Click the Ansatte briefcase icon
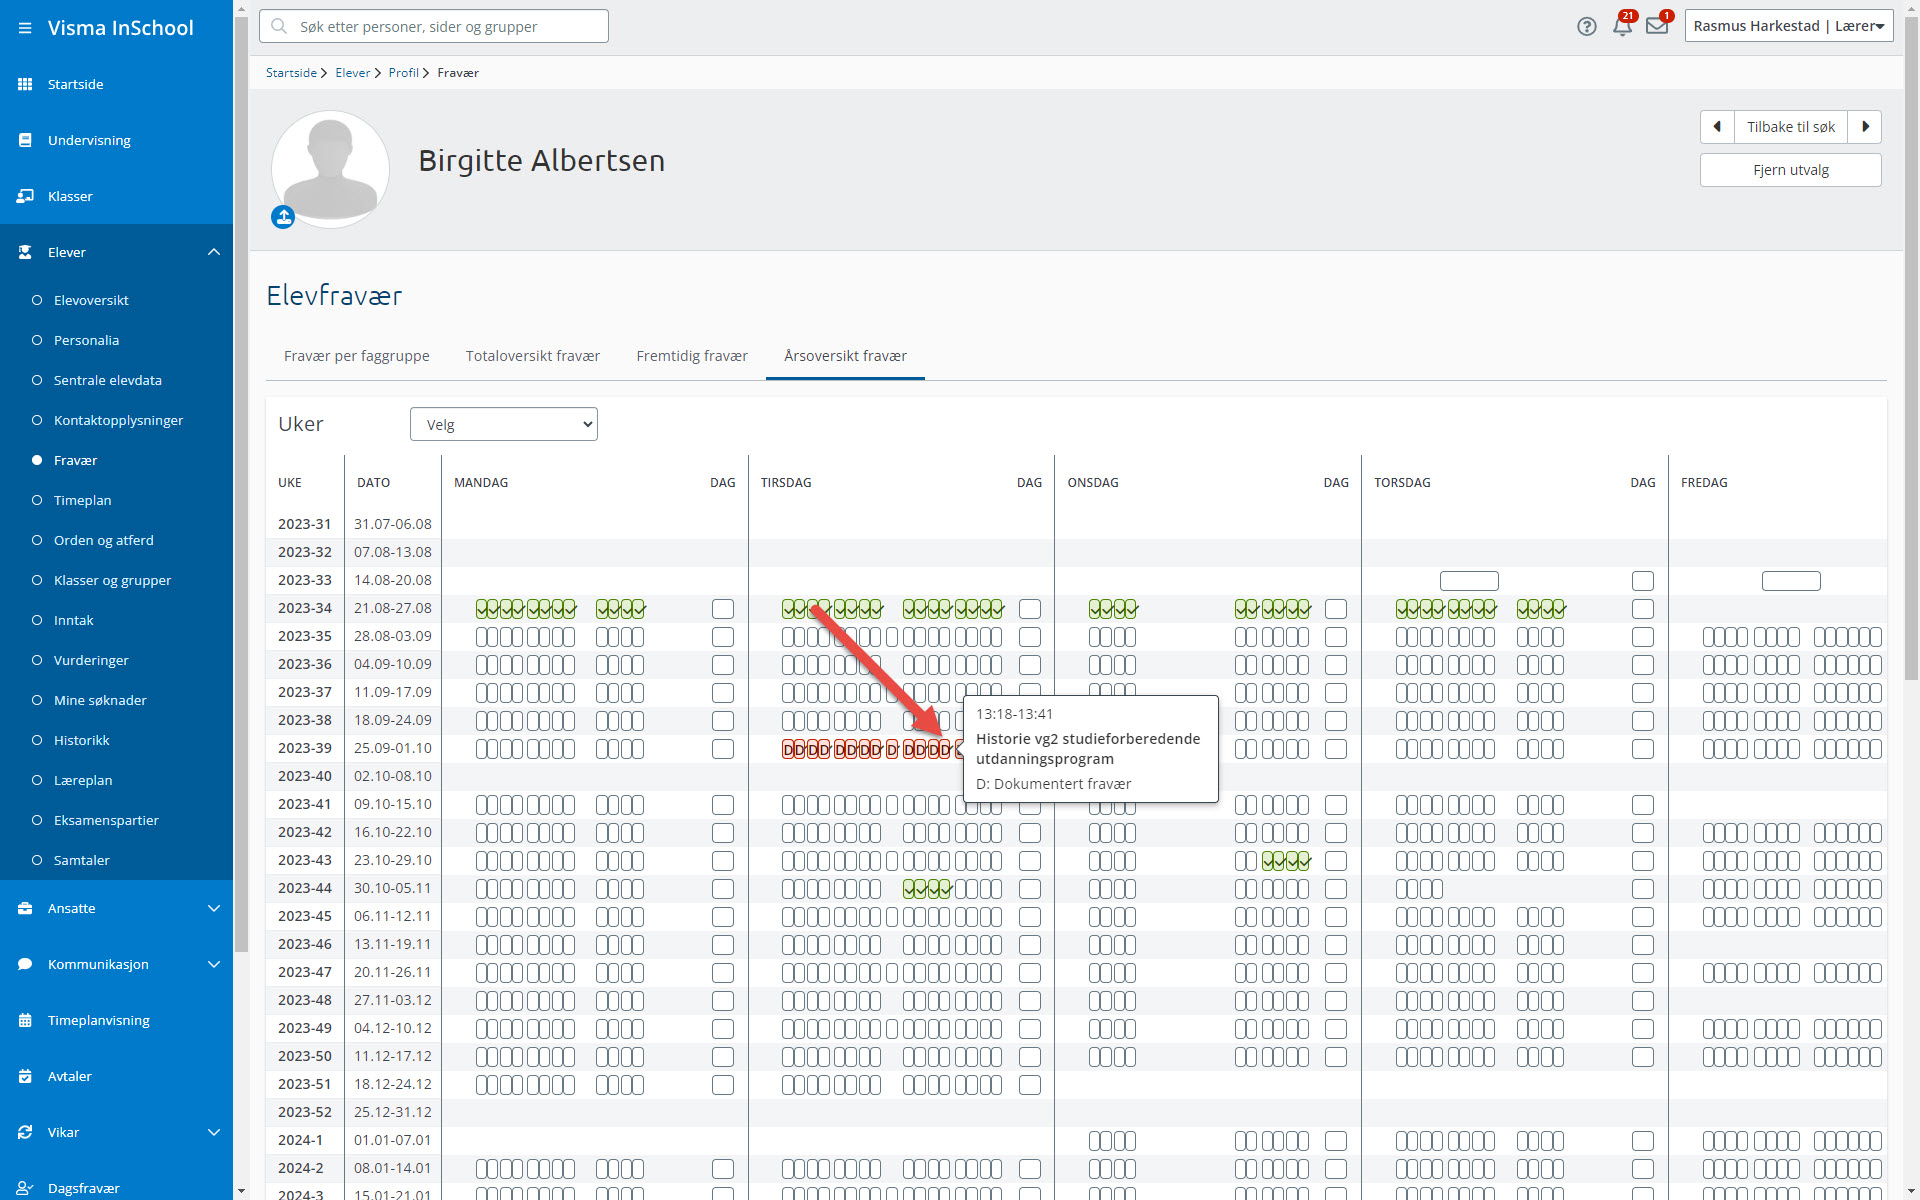Viewport: 1920px width, 1200px height. pos(25,908)
